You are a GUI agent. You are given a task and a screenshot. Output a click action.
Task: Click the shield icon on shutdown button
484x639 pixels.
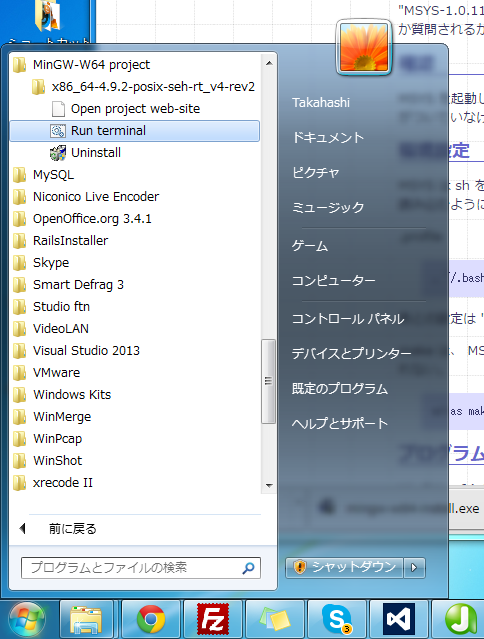[x=300, y=567]
